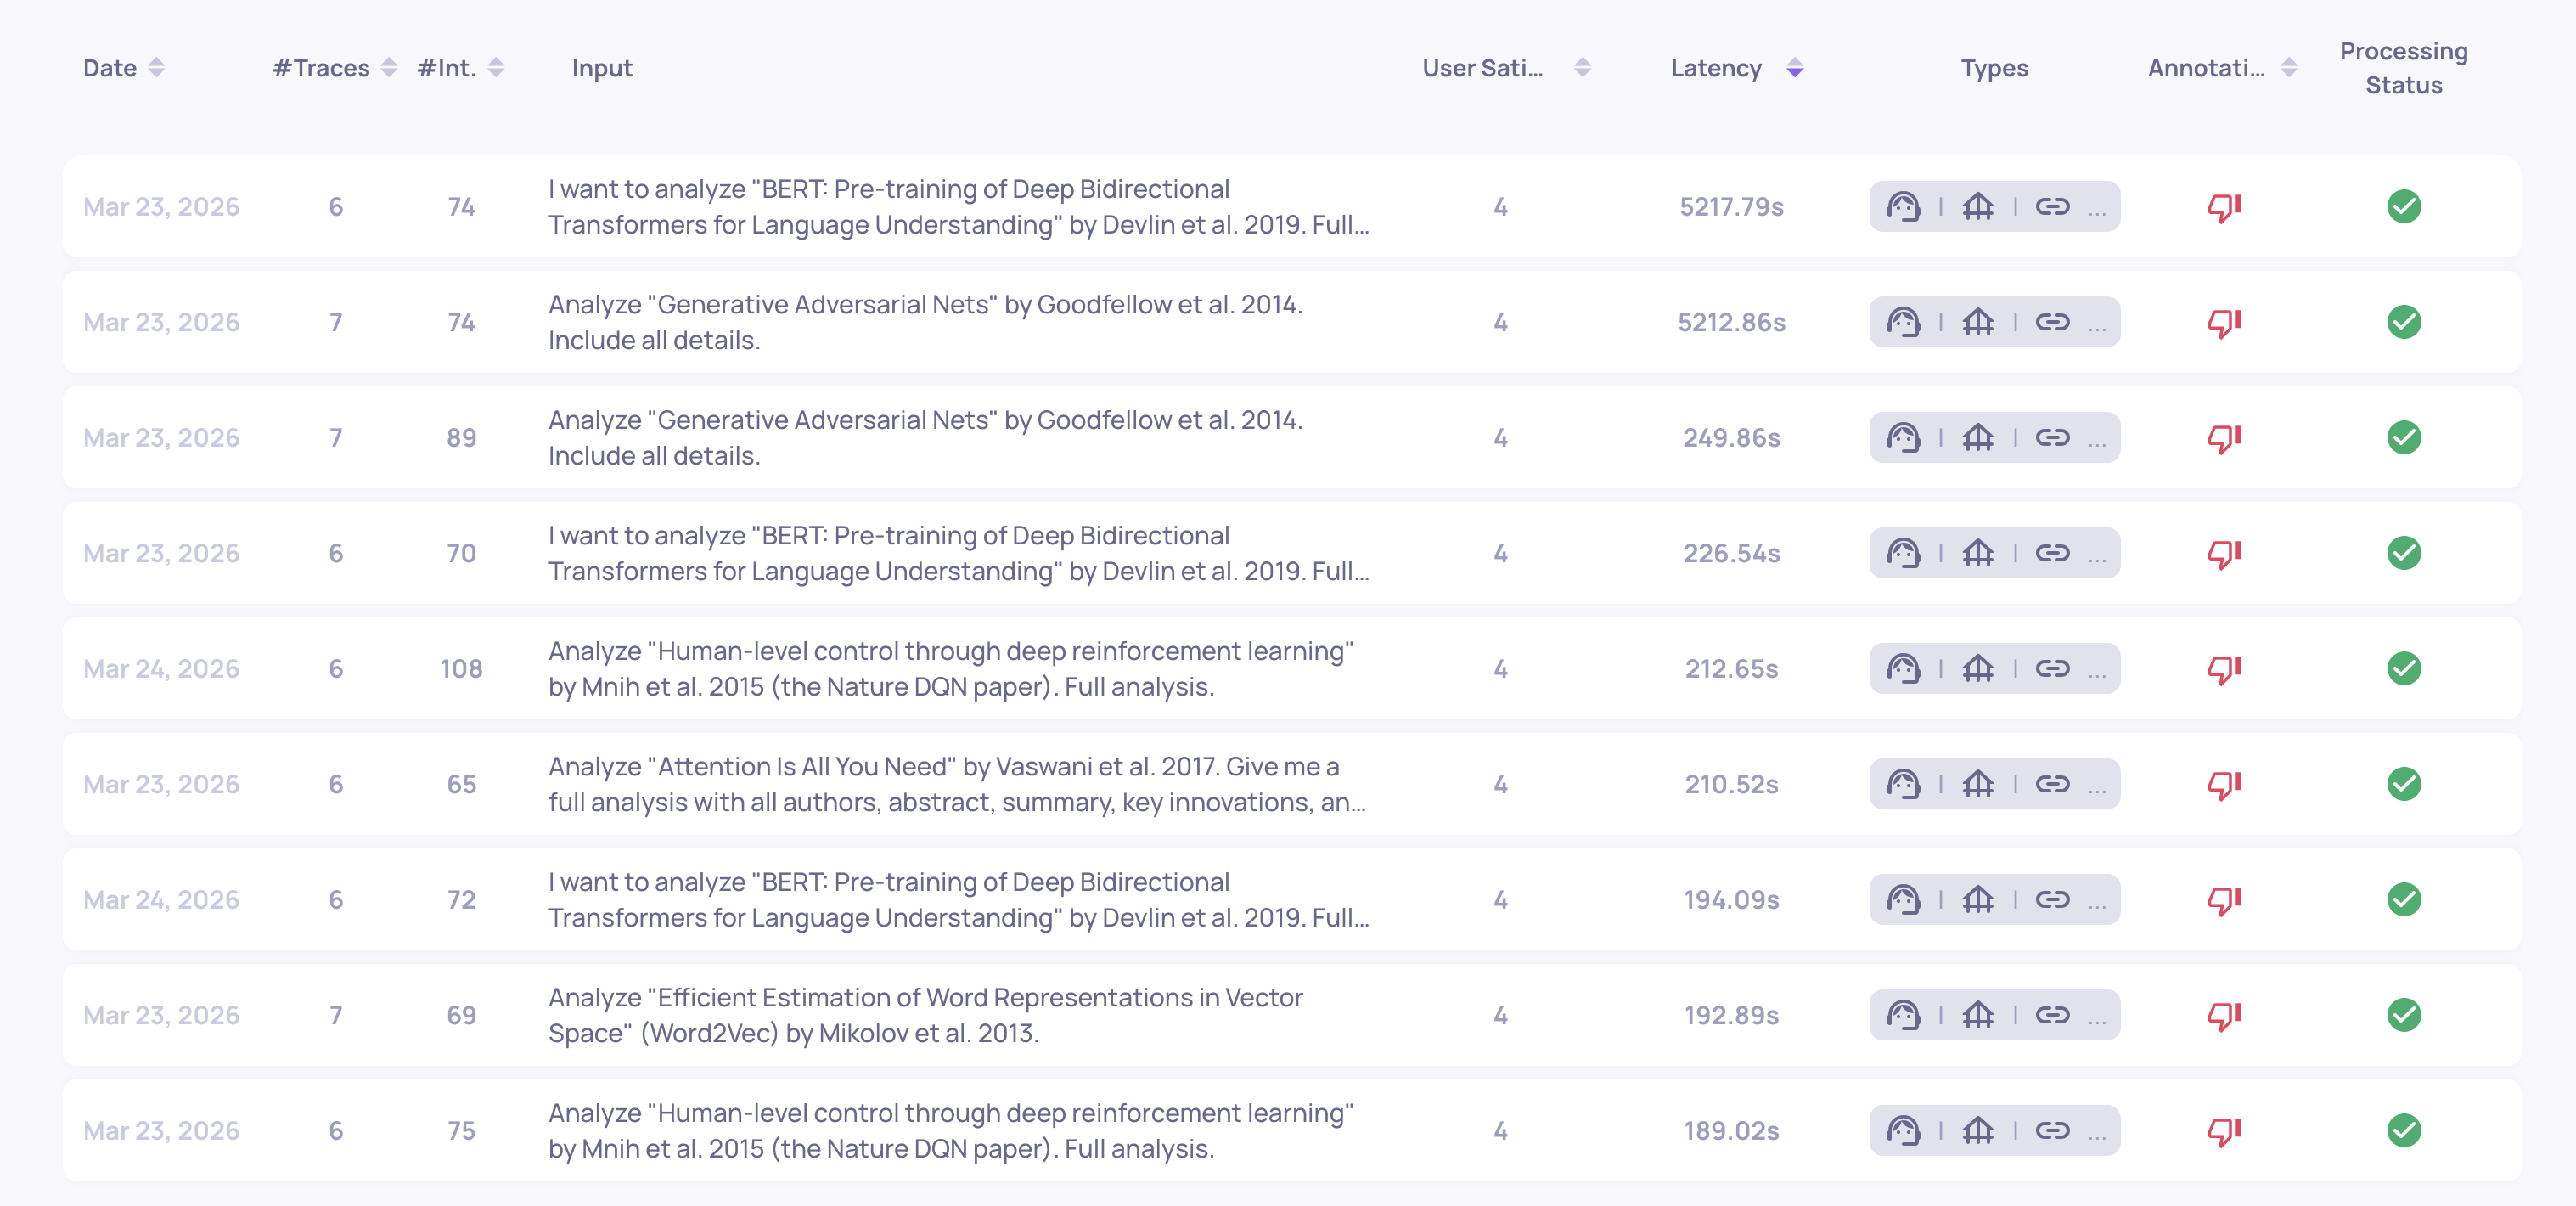The image size is (2576, 1206).
Task: Click thumbs-down icon on Word2Vec row
Action: (2223, 1016)
